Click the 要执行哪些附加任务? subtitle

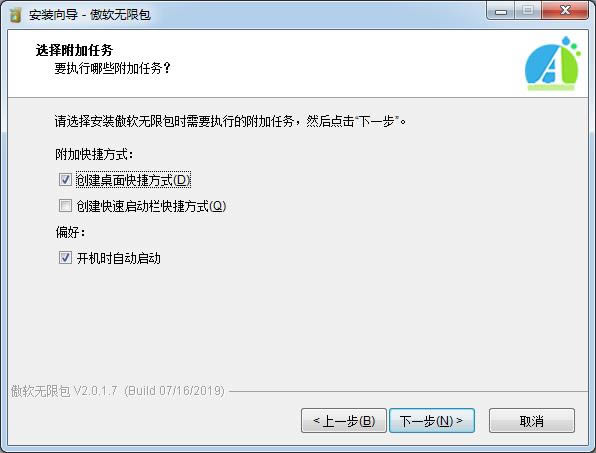pyautogui.click(x=113, y=68)
